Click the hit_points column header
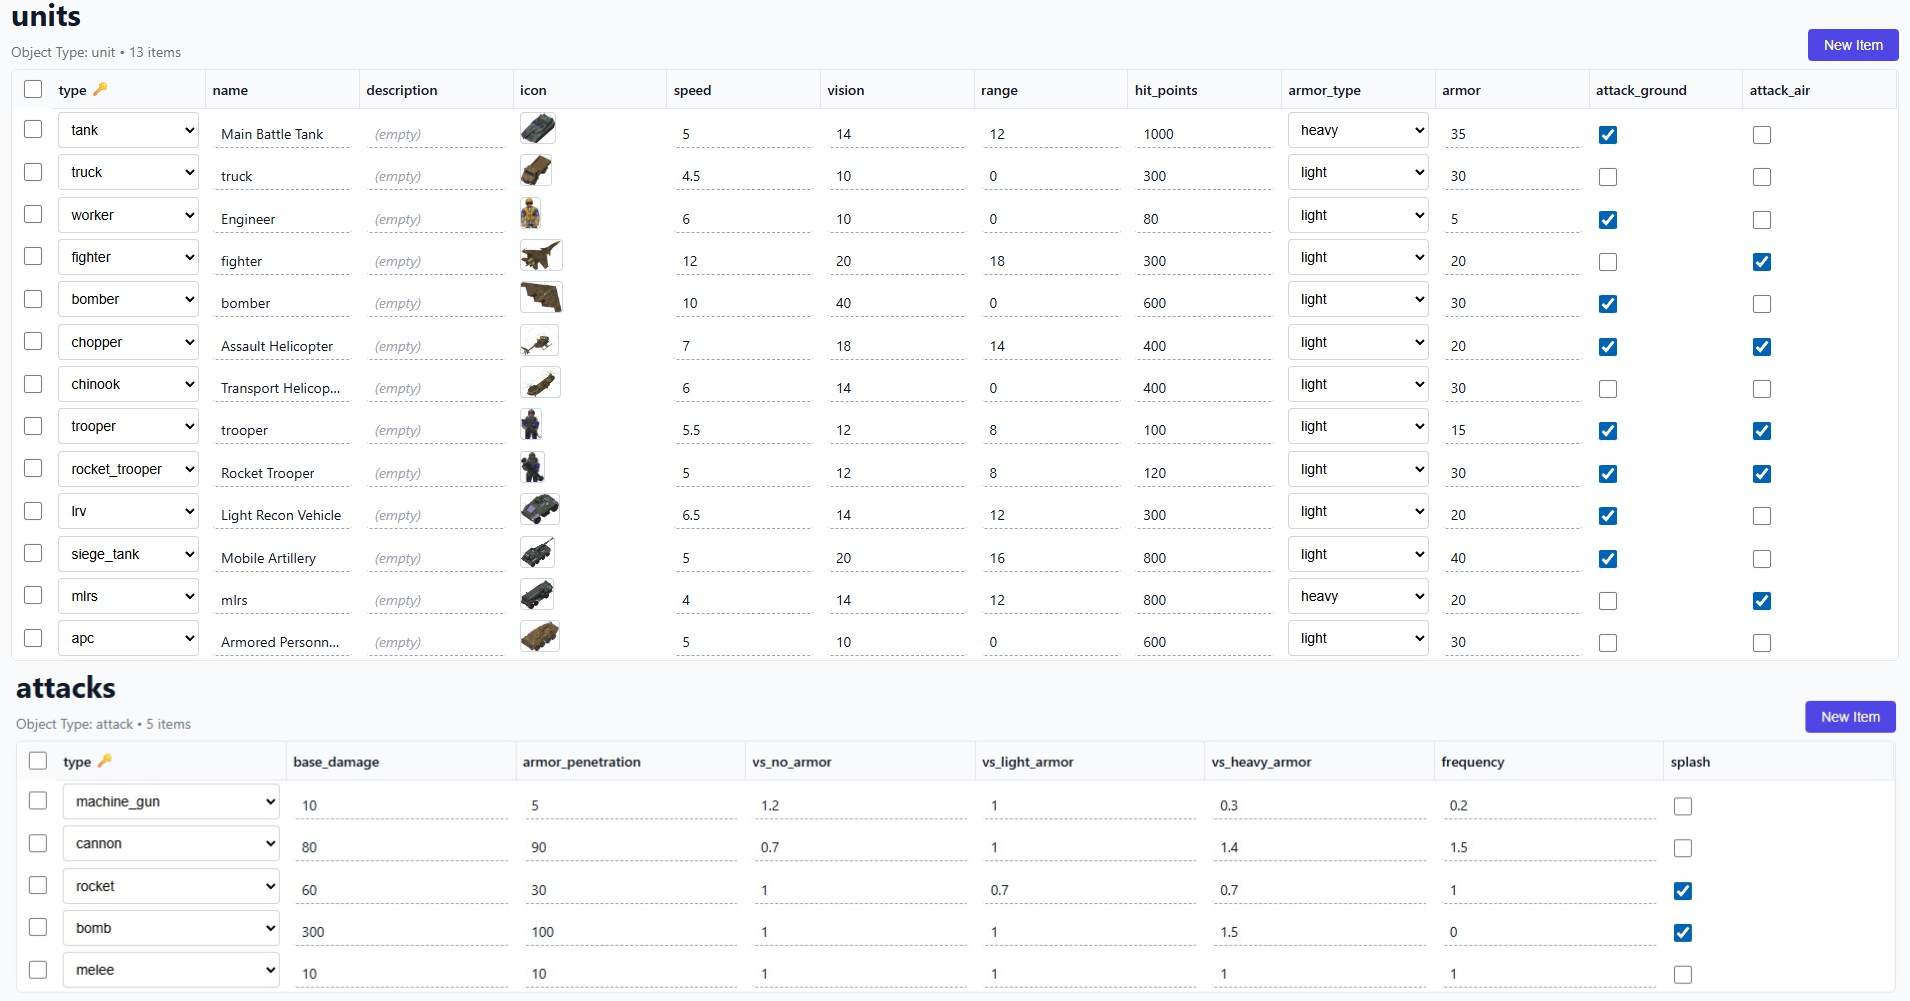This screenshot has height=1001, width=1910. point(1166,90)
